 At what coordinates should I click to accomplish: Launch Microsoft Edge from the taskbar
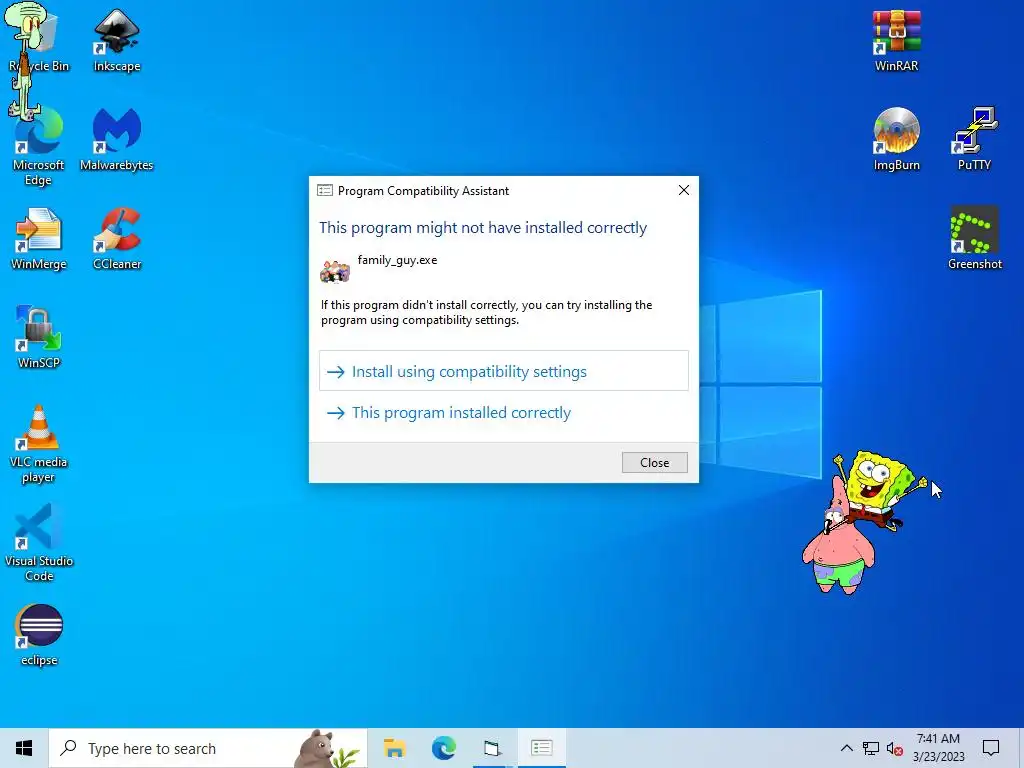click(x=444, y=748)
